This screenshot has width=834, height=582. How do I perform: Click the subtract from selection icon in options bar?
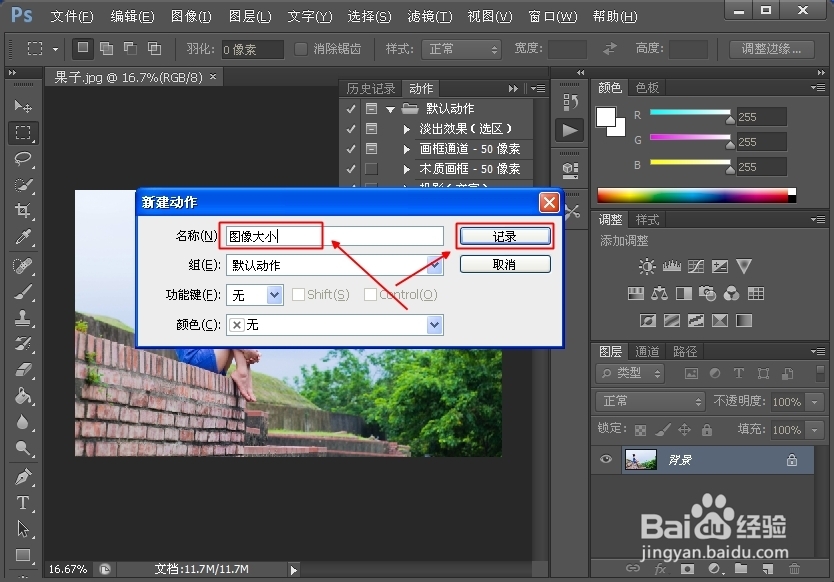(x=130, y=49)
